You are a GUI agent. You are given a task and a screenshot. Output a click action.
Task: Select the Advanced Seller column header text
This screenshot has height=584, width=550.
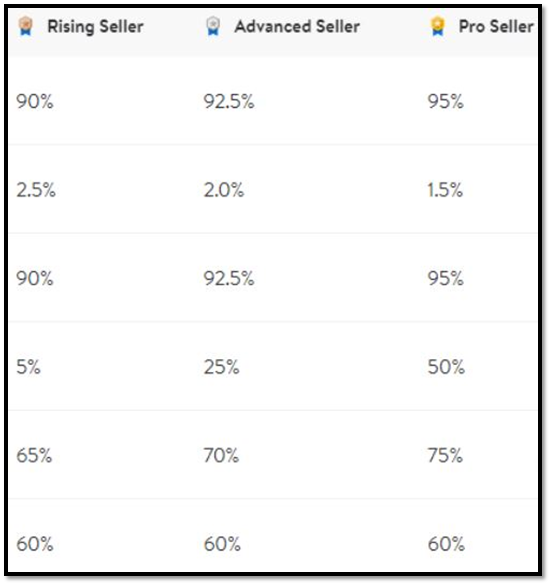[x=297, y=26]
